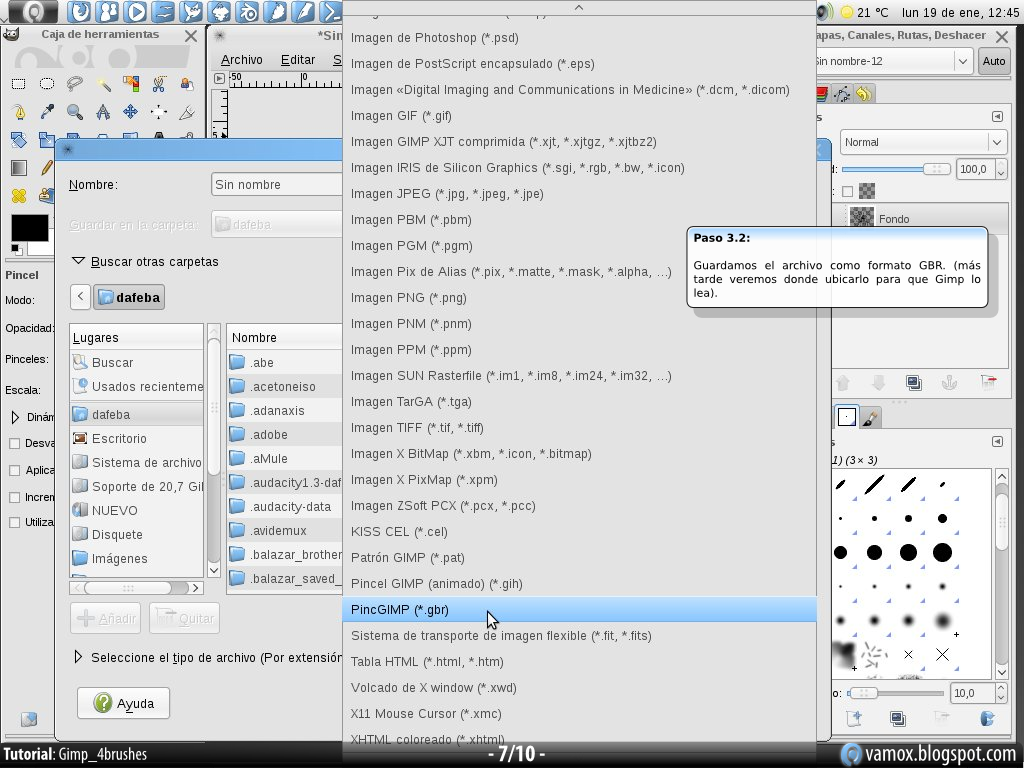Image resolution: width=1024 pixels, height=770 pixels.
Task: Create a new brush with the page icon
Action: (854, 719)
